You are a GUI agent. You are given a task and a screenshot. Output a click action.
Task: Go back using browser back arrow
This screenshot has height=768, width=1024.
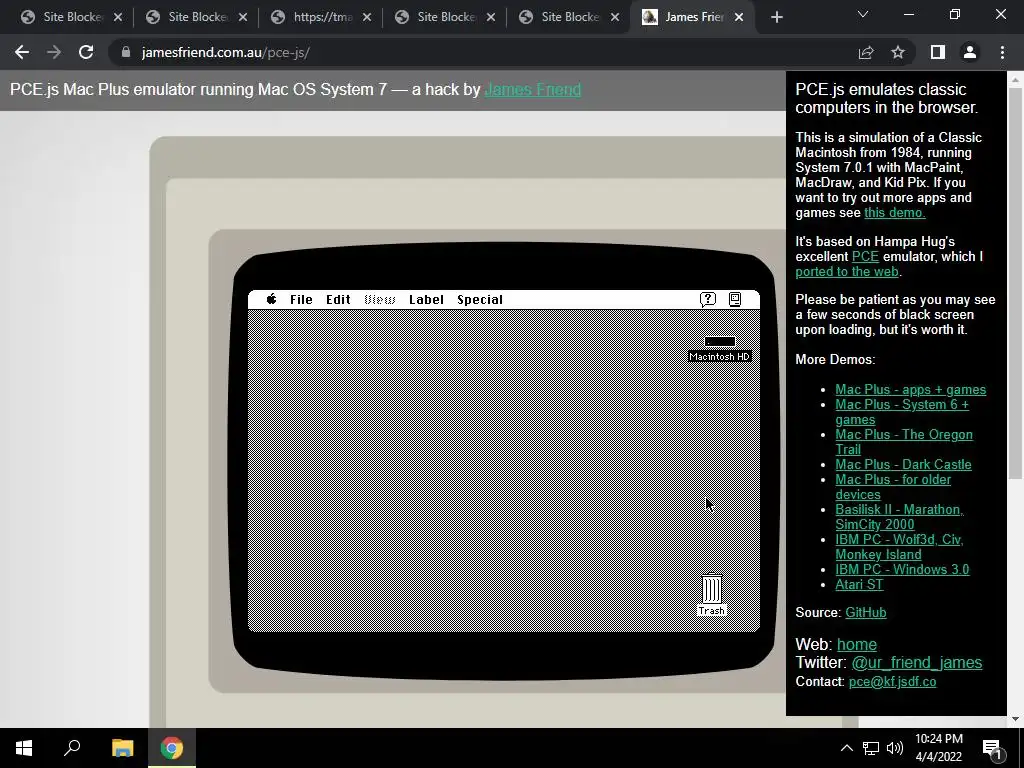[x=22, y=52]
